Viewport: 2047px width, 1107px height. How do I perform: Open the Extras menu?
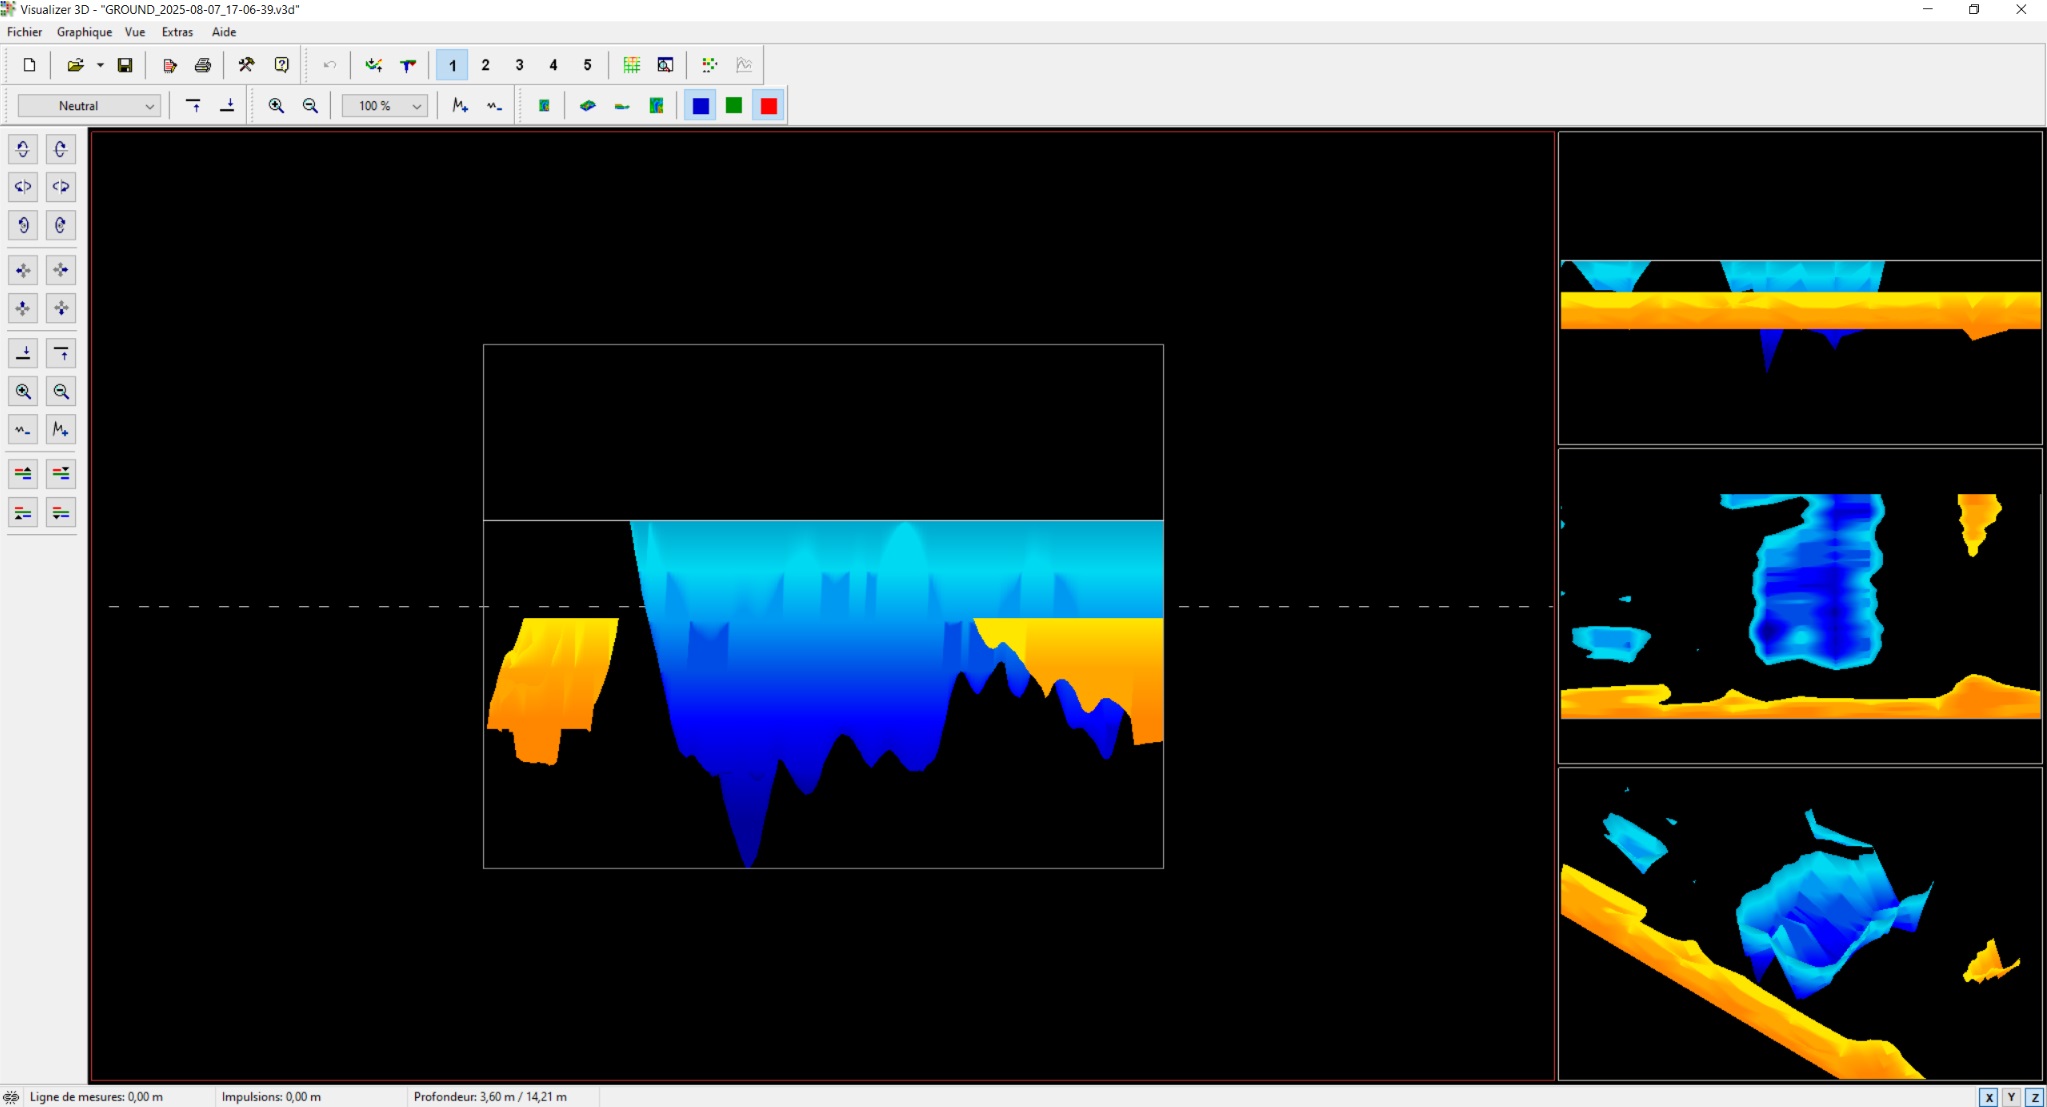[177, 32]
